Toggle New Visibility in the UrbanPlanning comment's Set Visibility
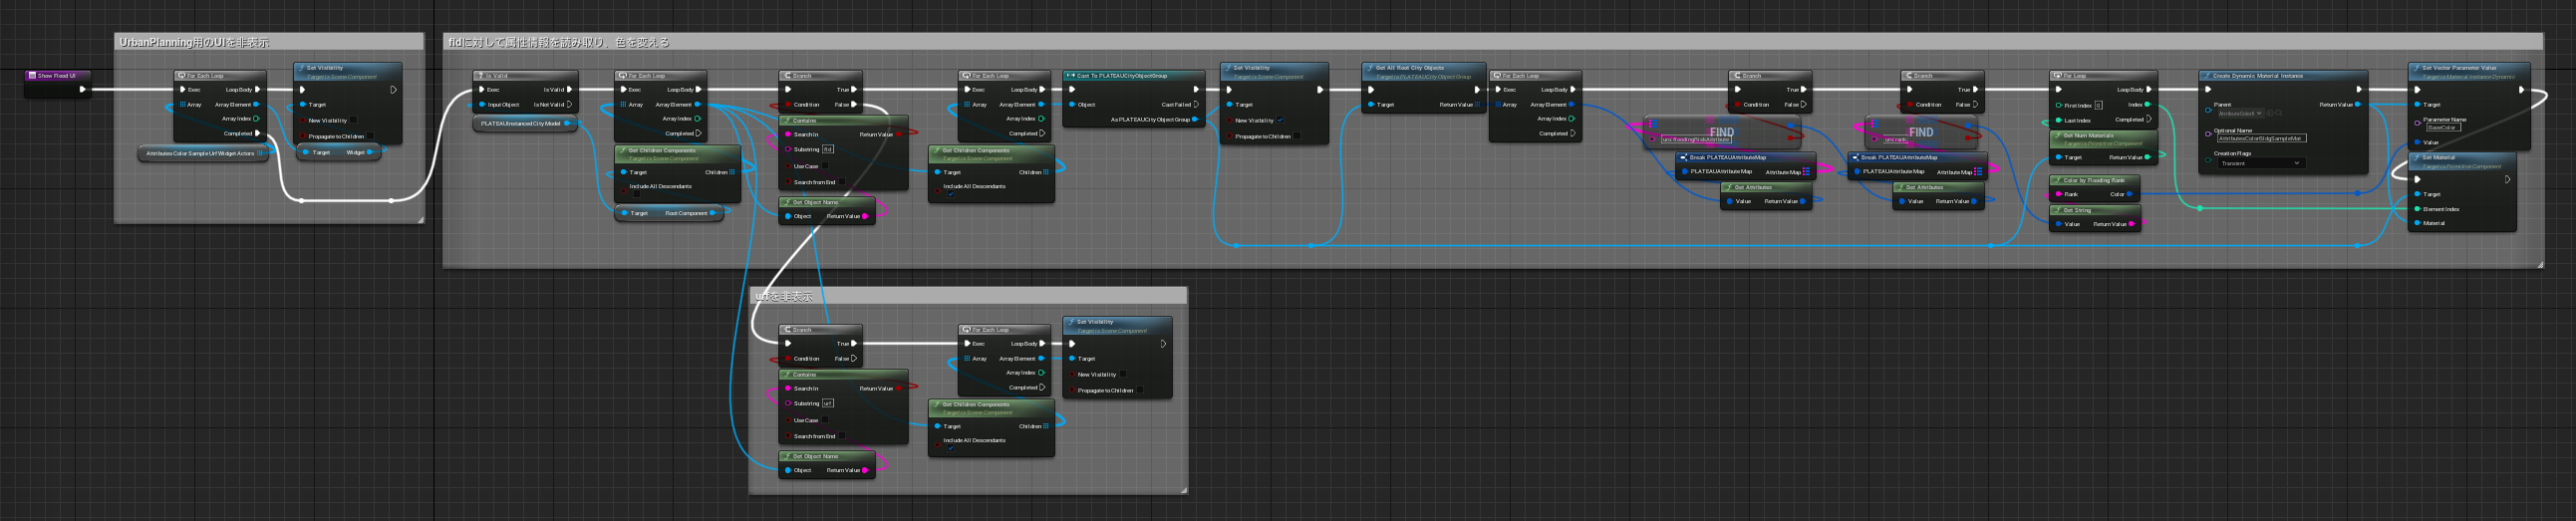The image size is (2576, 521). (353, 120)
